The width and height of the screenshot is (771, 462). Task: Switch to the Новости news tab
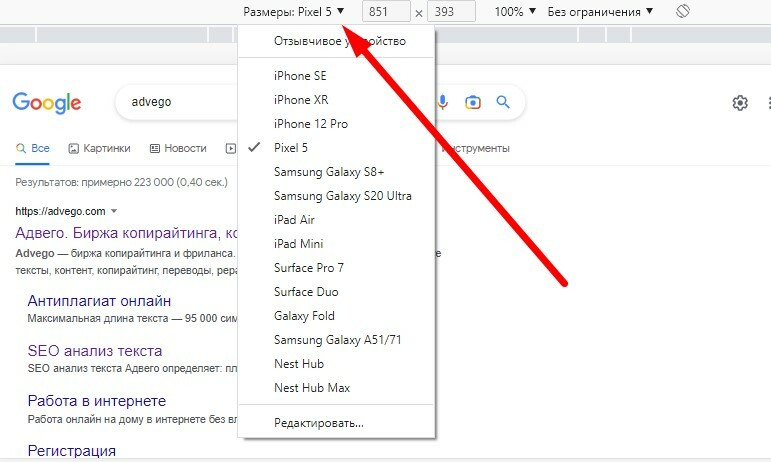tap(178, 148)
